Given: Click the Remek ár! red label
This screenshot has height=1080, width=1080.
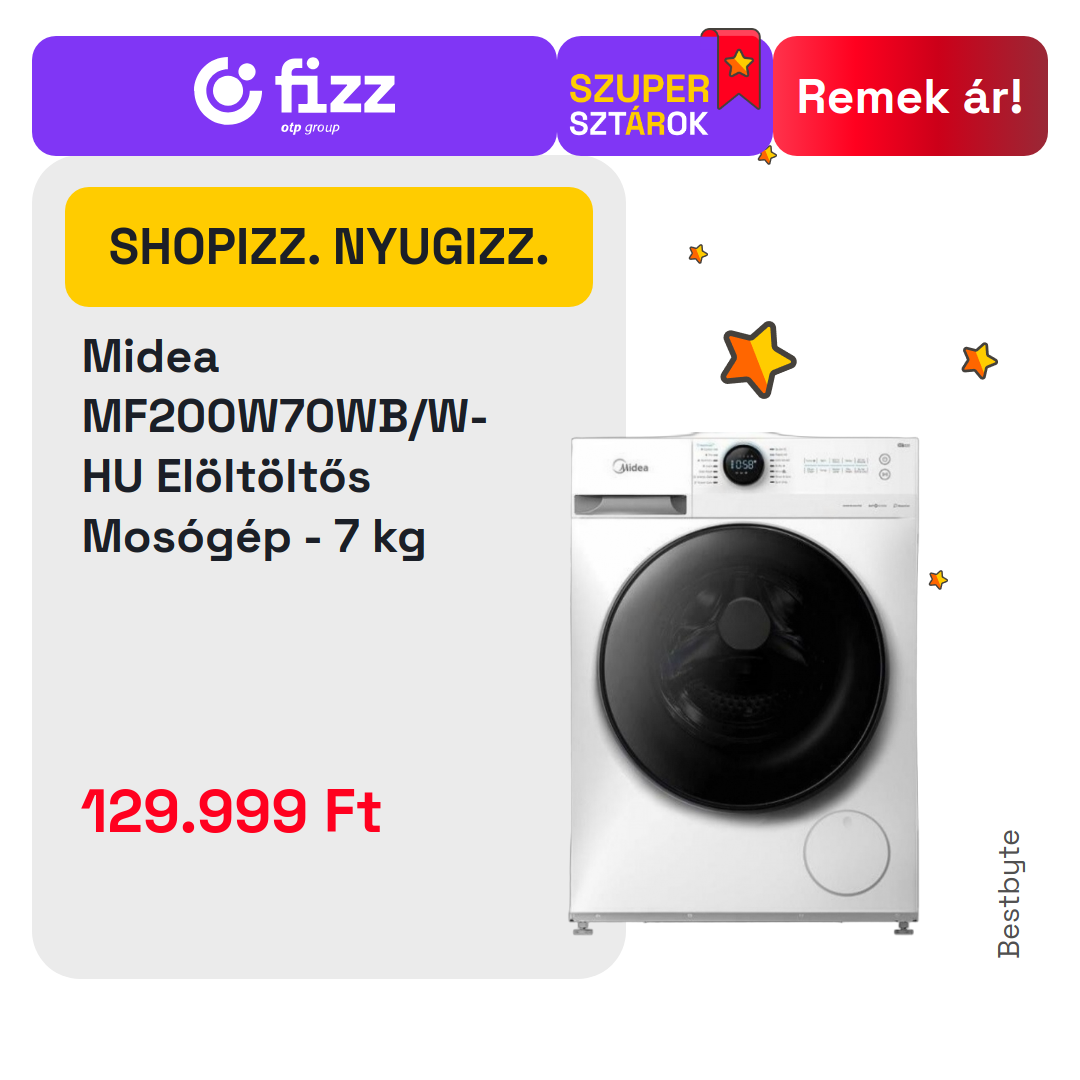Looking at the screenshot, I should [x=910, y=96].
